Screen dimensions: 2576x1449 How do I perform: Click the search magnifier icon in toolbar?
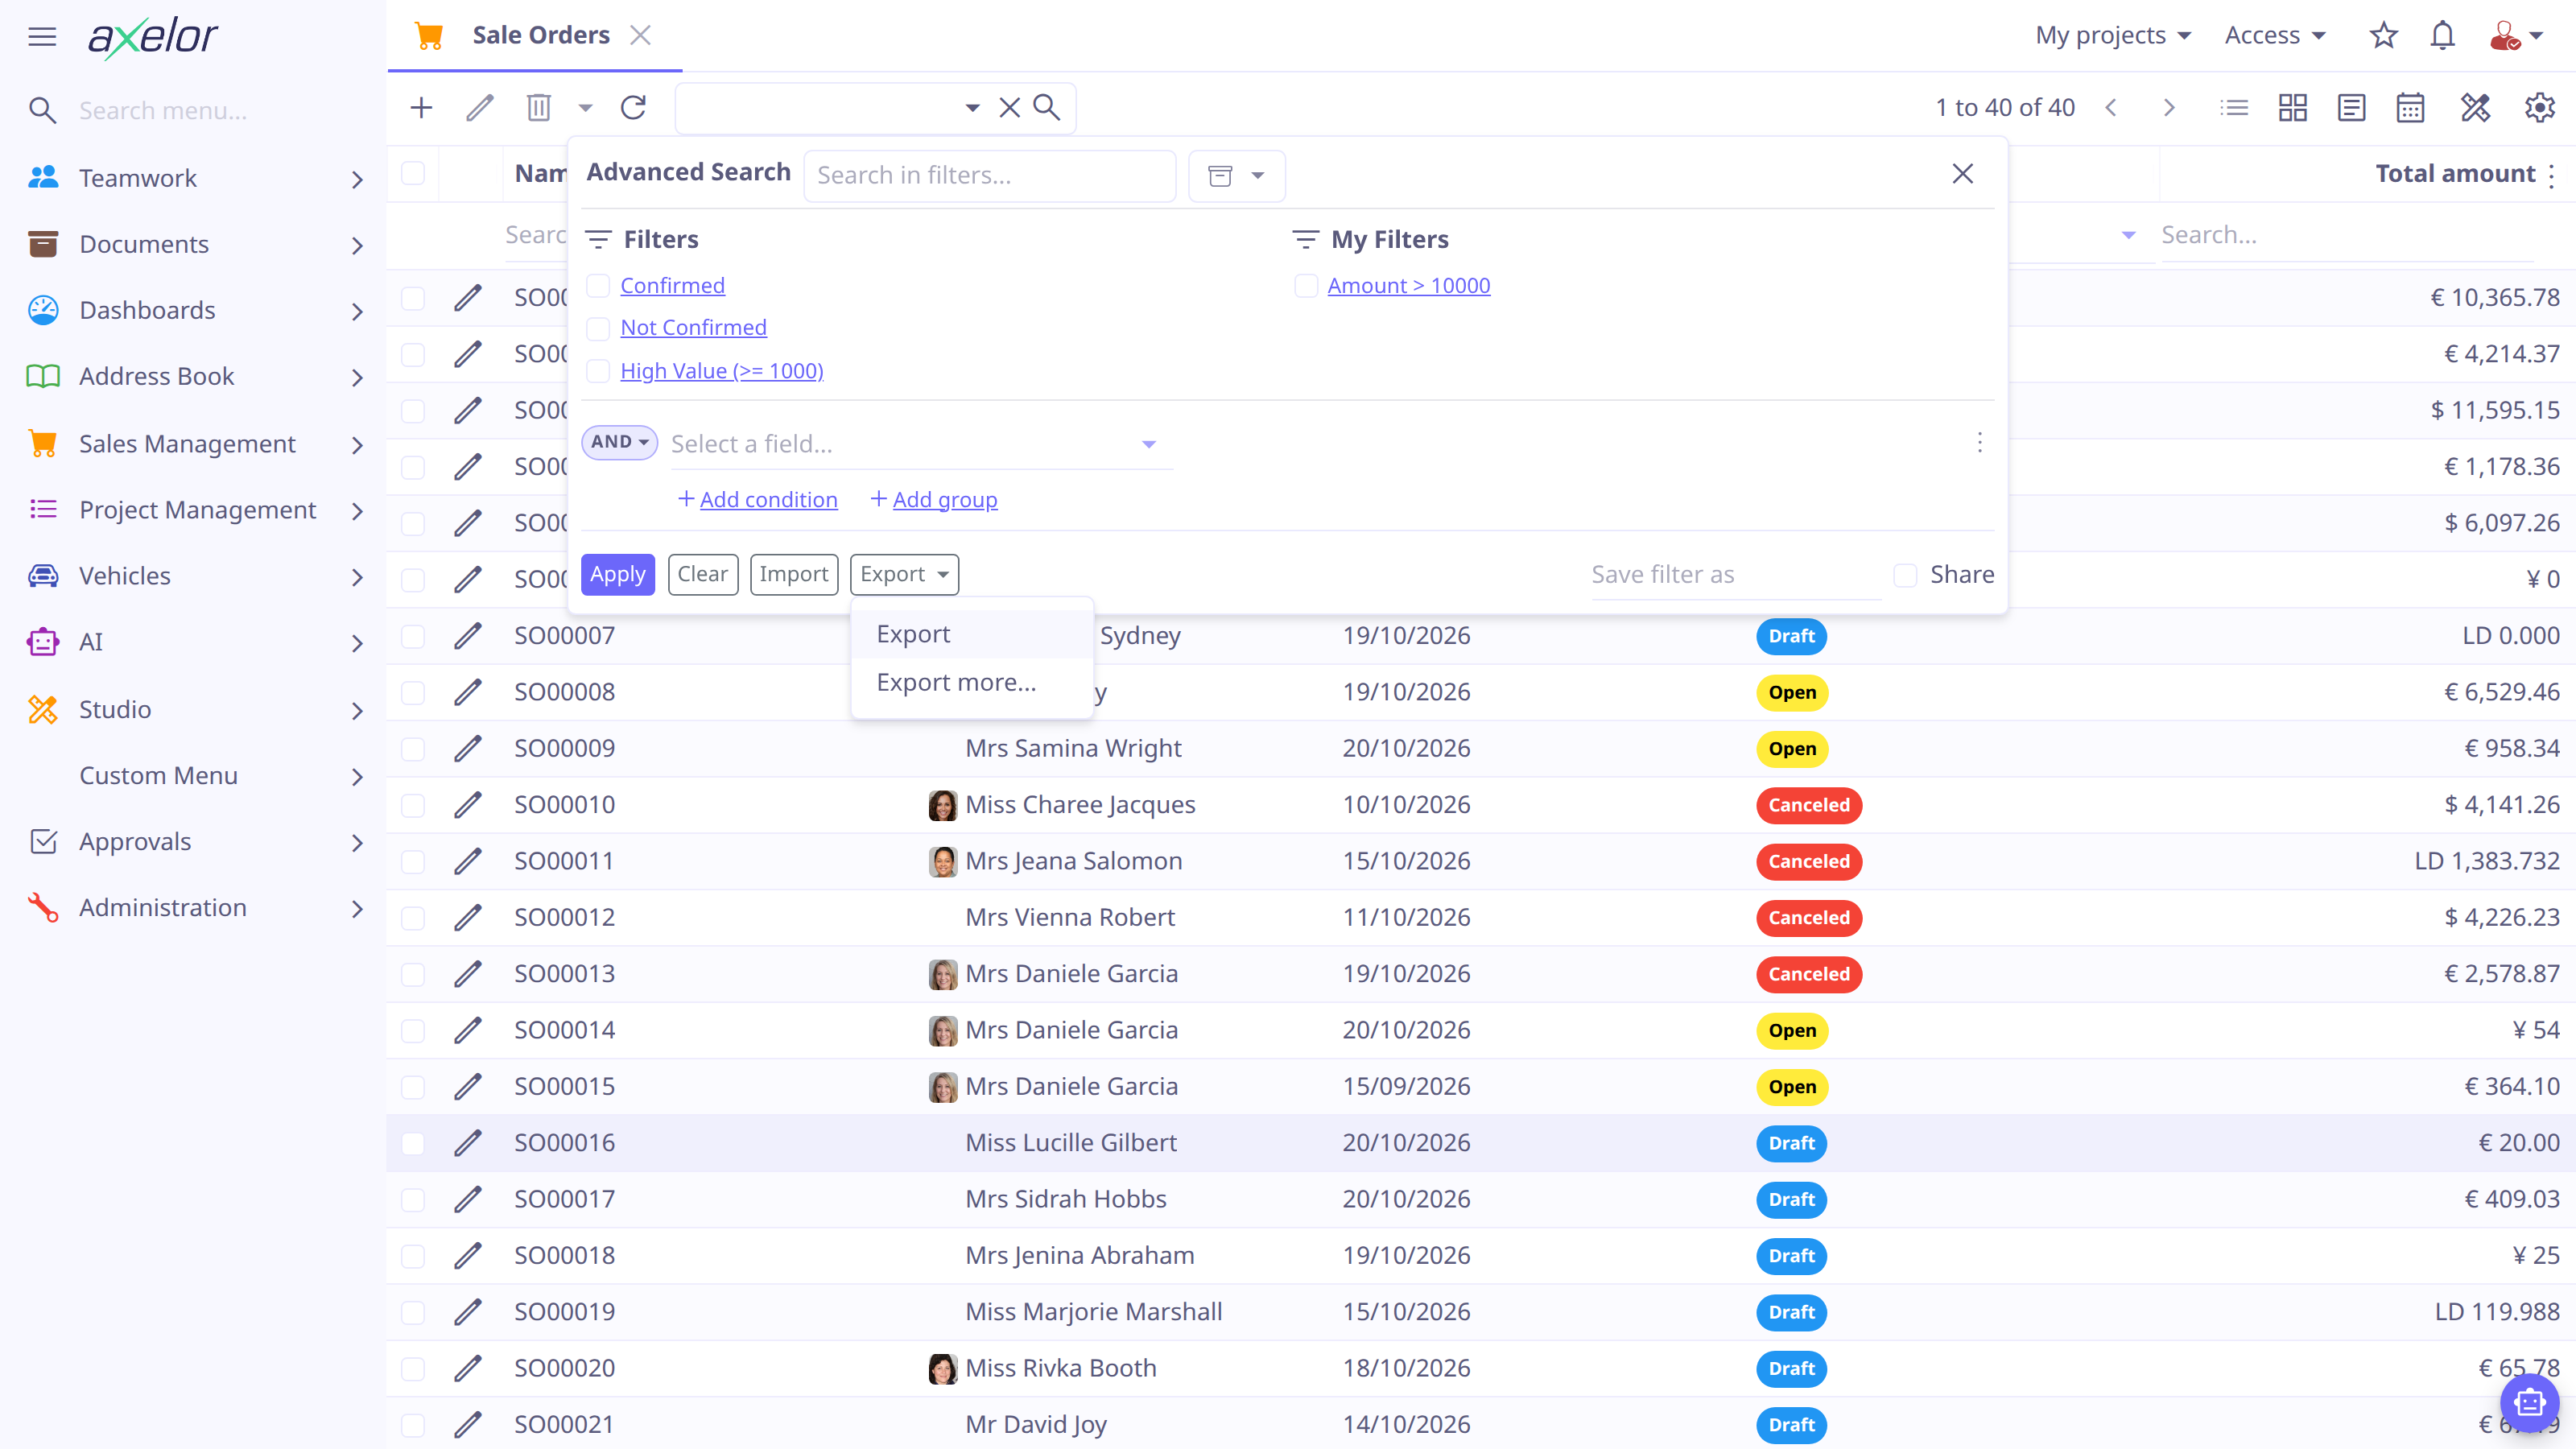point(1047,107)
